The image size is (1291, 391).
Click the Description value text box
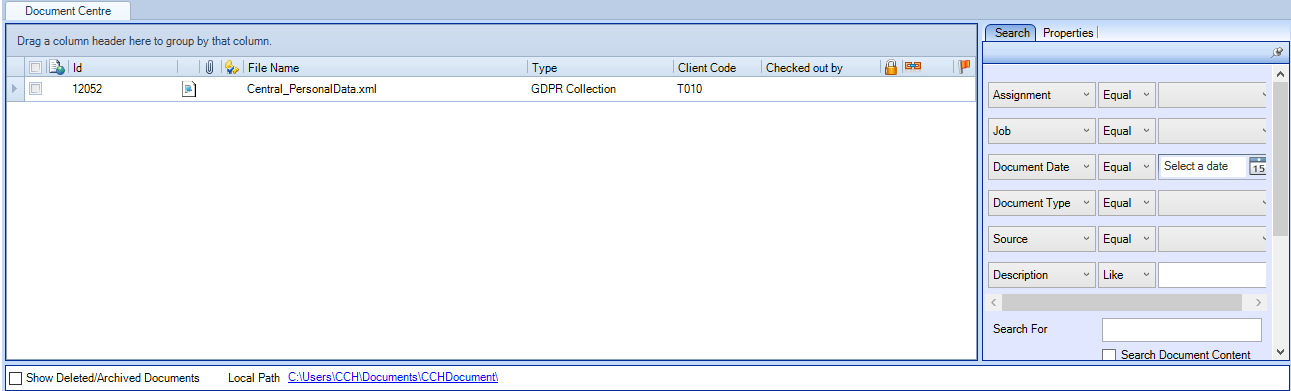[x=1212, y=275]
